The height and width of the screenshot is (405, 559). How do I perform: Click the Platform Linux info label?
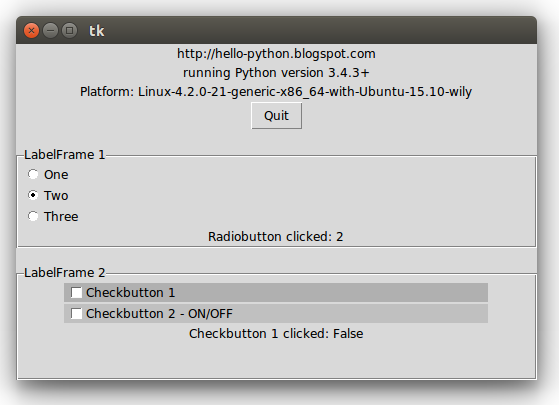(276, 92)
